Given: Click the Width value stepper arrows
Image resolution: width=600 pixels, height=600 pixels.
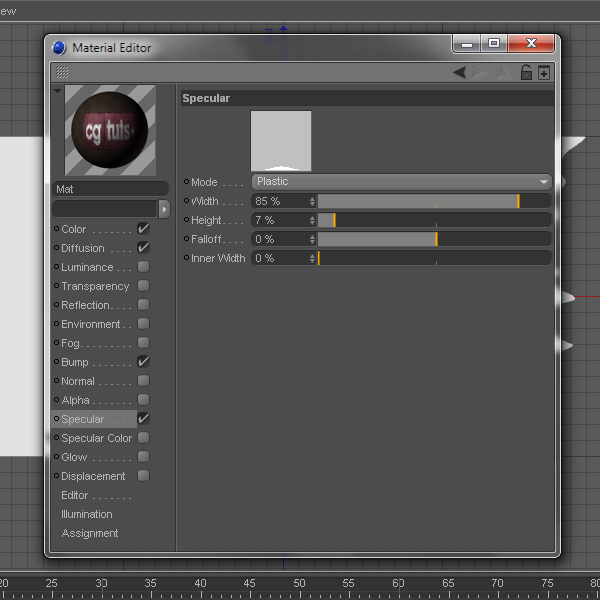Looking at the screenshot, I should point(312,201).
